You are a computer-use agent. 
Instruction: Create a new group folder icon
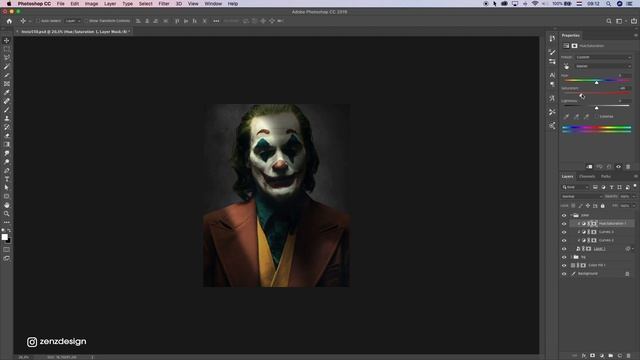611,356
